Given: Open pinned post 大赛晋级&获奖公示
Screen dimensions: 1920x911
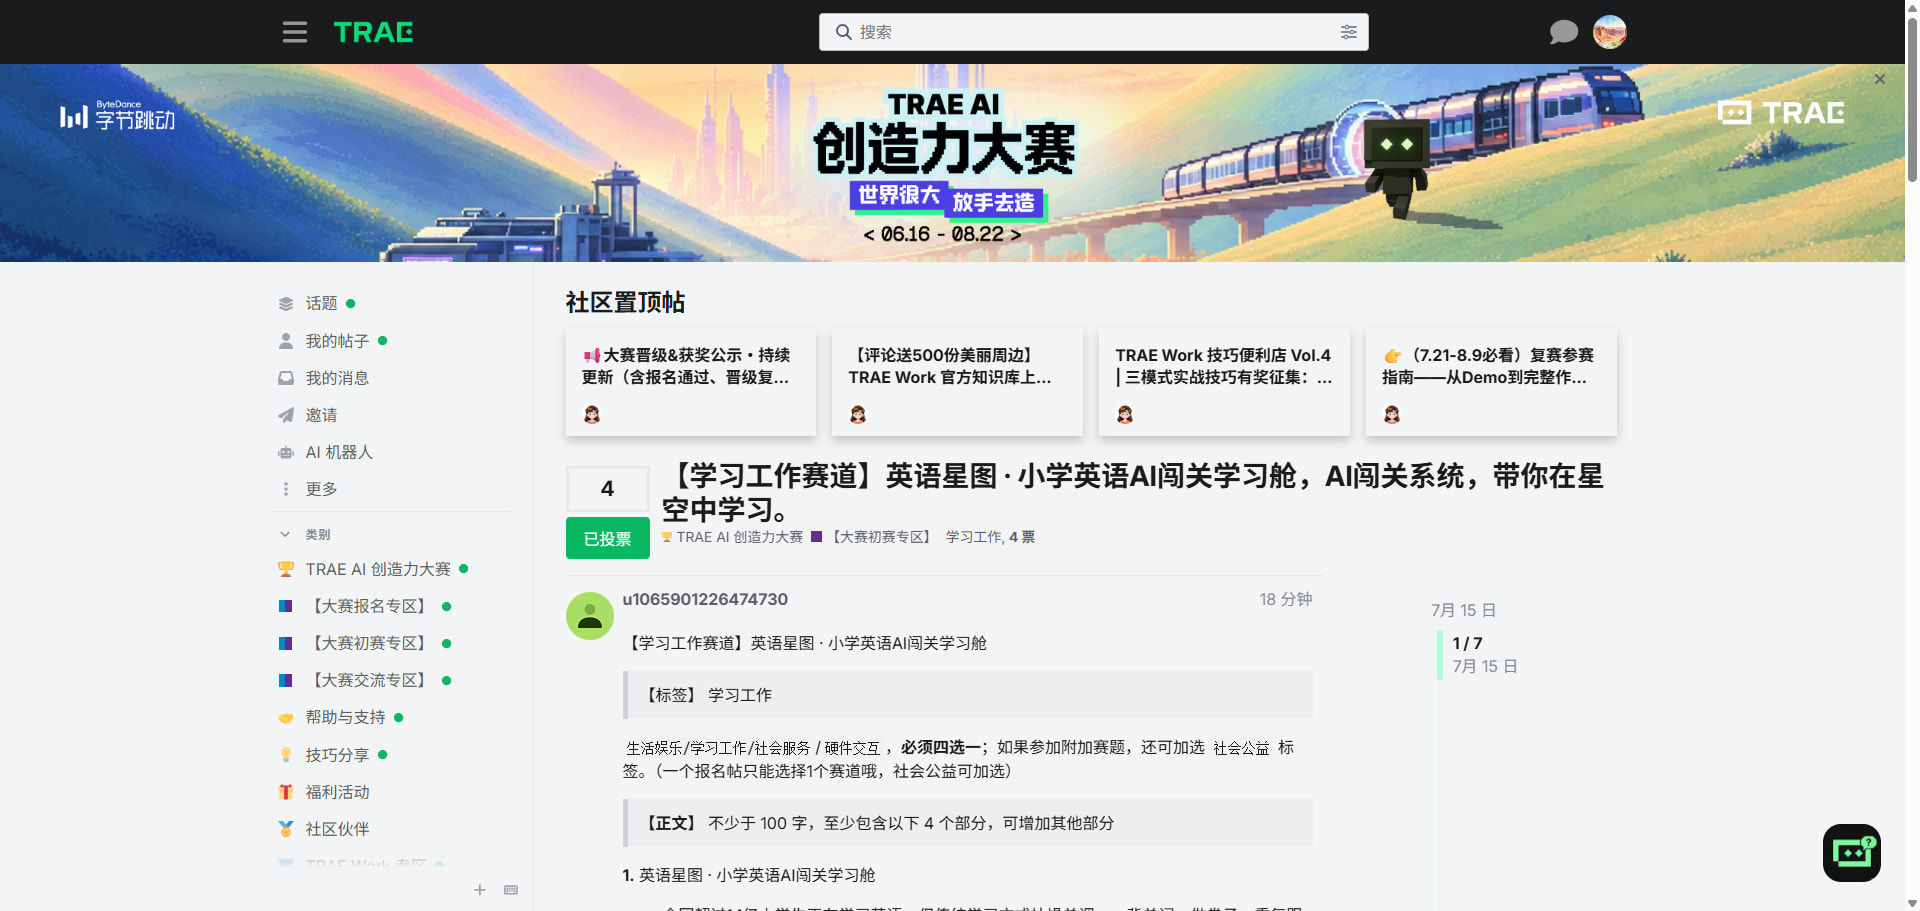Looking at the screenshot, I should click(x=691, y=382).
